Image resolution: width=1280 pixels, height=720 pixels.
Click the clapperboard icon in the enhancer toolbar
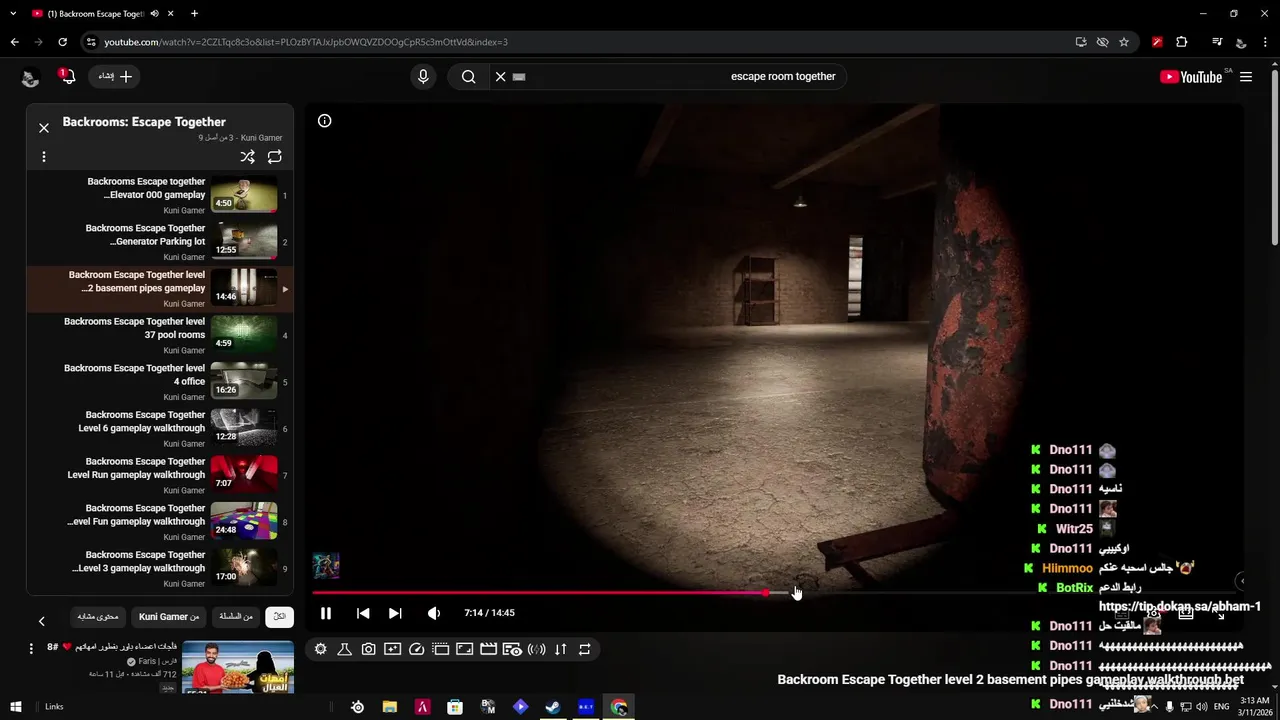point(489,649)
